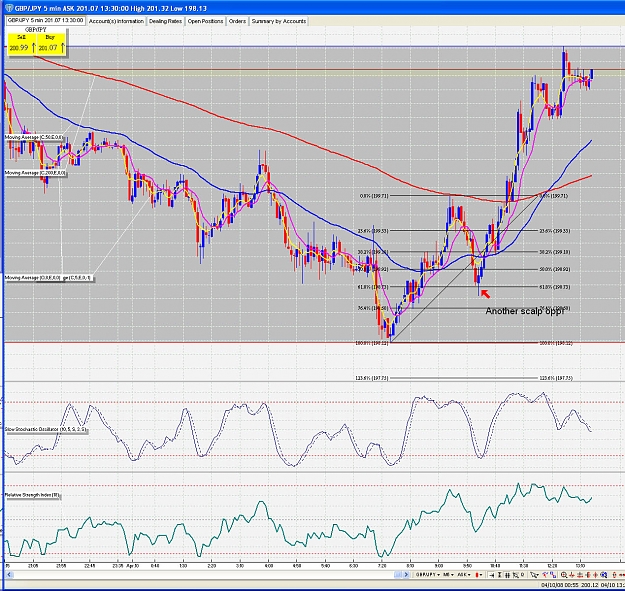
Task: Open the Dealing Rates tab
Action: pyautogui.click(x=165, y=21)
